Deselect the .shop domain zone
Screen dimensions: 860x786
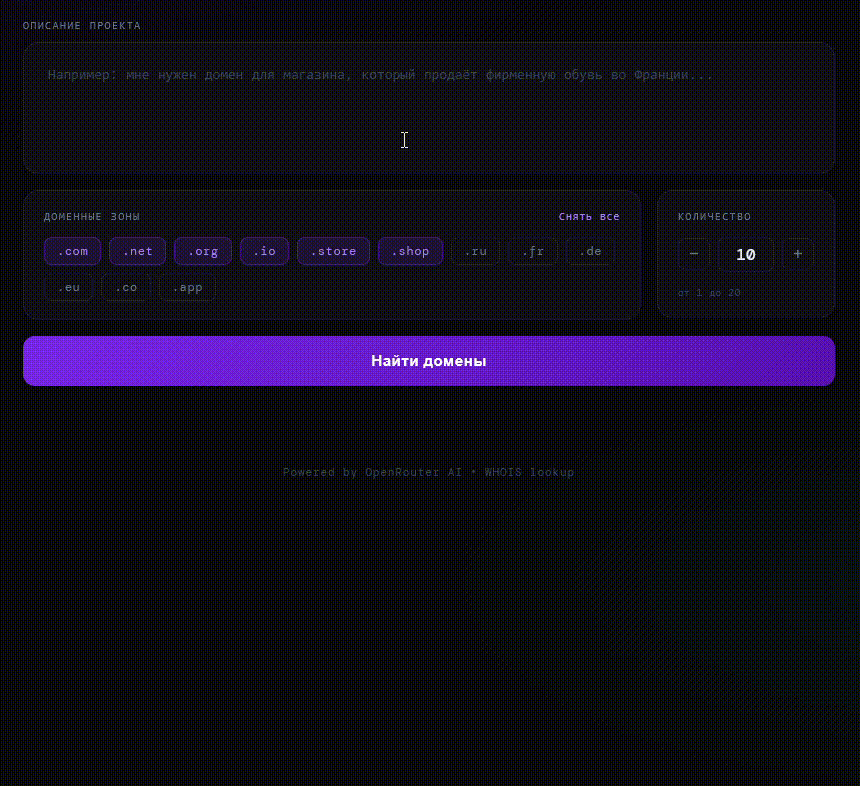click(x=410, y=251)
